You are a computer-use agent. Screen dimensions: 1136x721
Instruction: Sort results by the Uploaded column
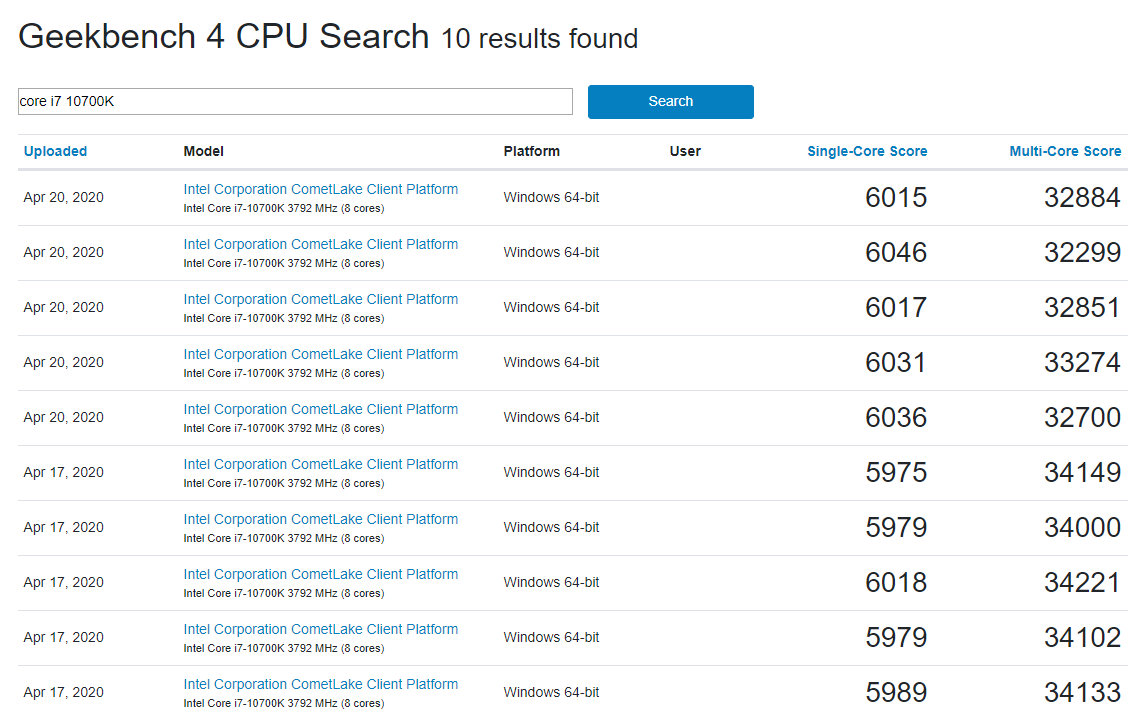(55, 151)
